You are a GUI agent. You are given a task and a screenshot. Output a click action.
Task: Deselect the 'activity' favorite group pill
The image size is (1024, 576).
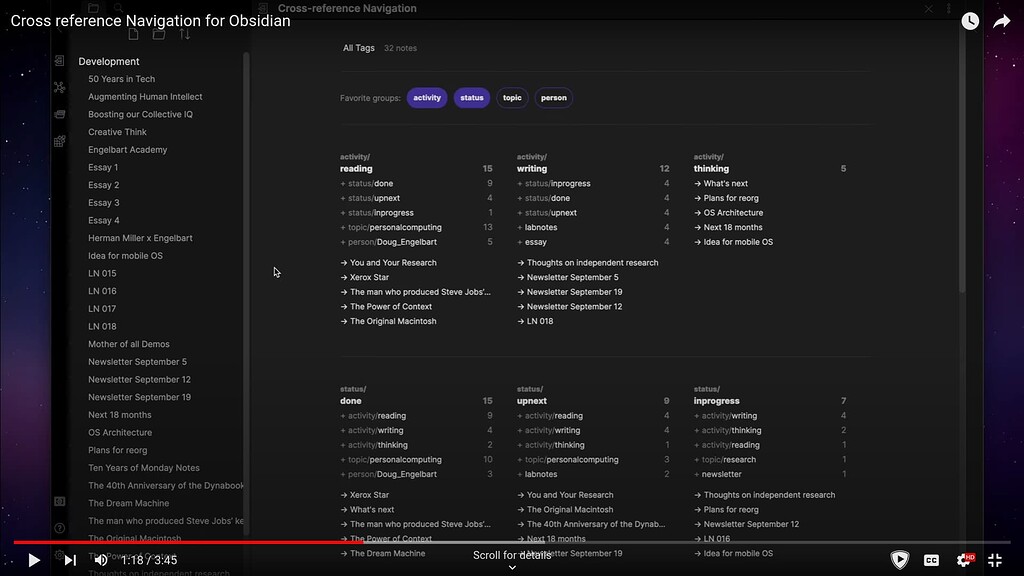click(427, 97)
